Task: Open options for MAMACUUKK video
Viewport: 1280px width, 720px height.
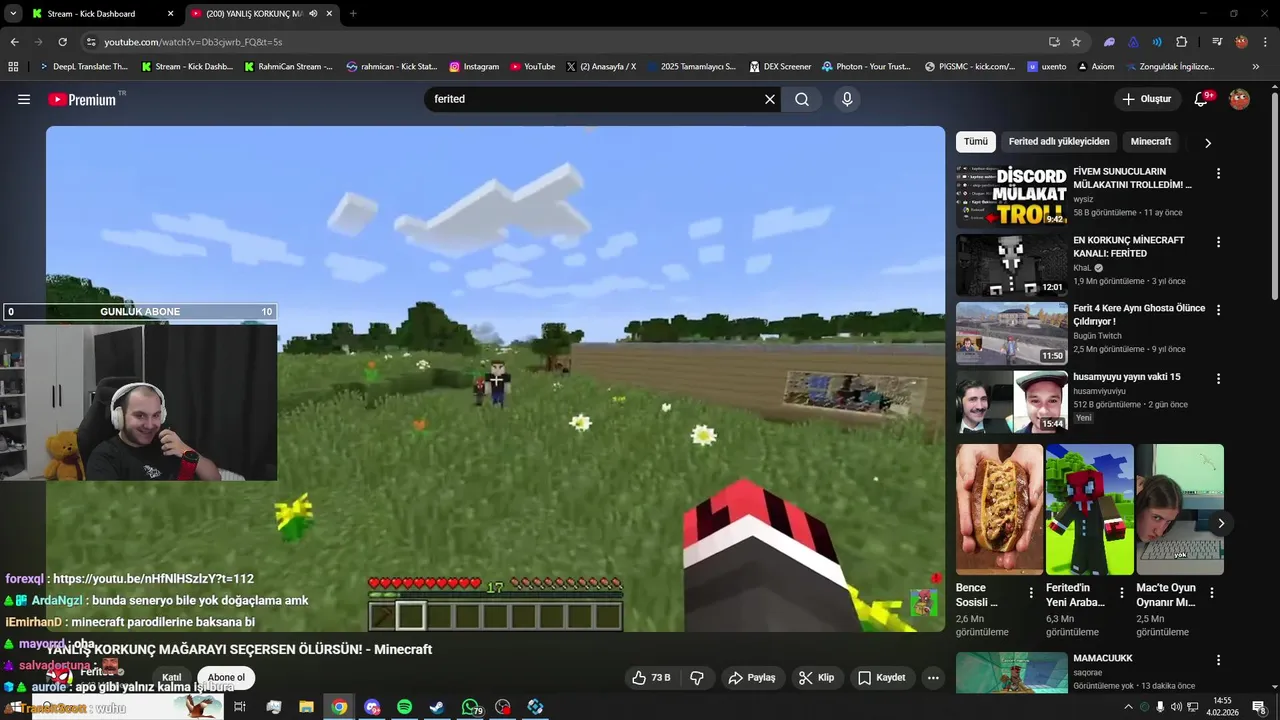Action: click(x=1218, y=660)
